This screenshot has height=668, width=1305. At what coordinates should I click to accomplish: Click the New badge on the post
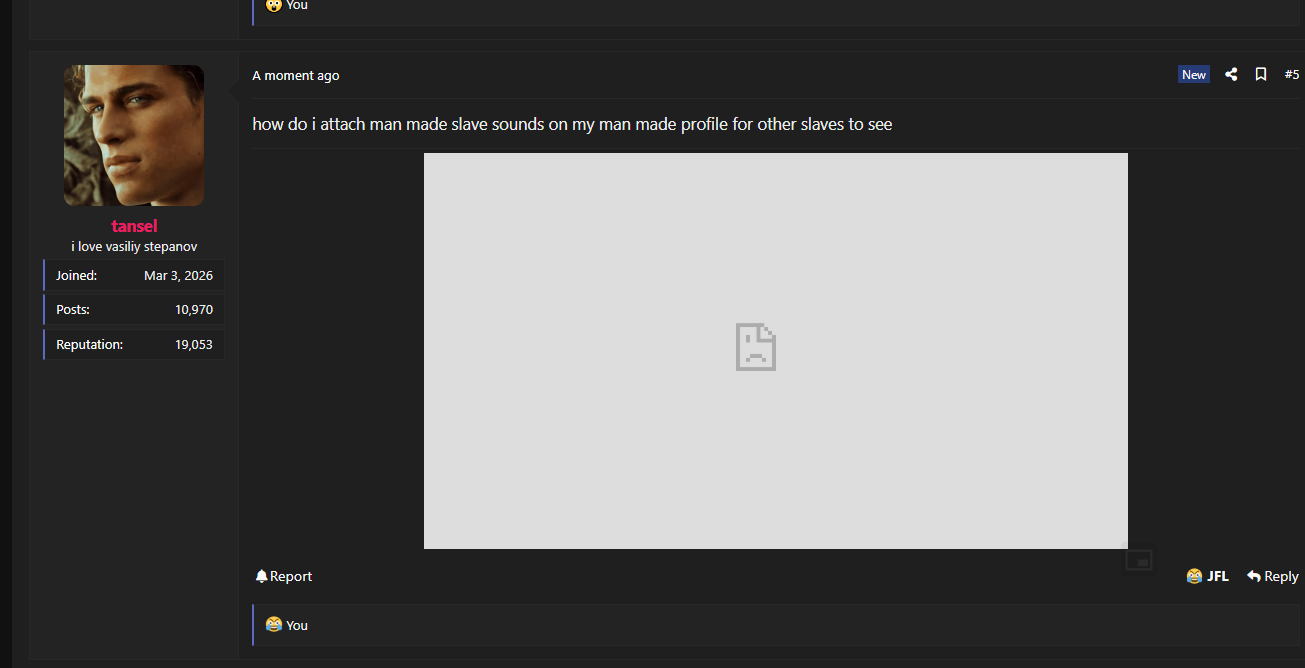[x=1194, y=75]
